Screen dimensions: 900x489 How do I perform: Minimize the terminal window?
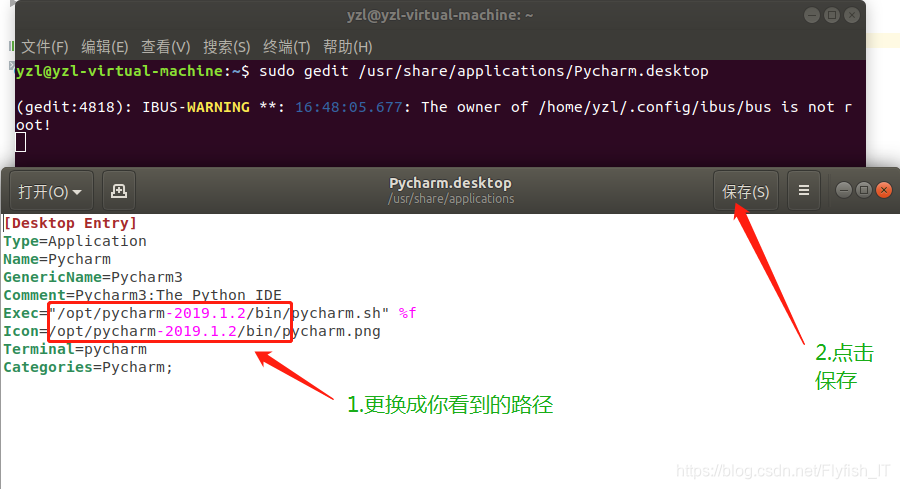click(x=812, y=15)
